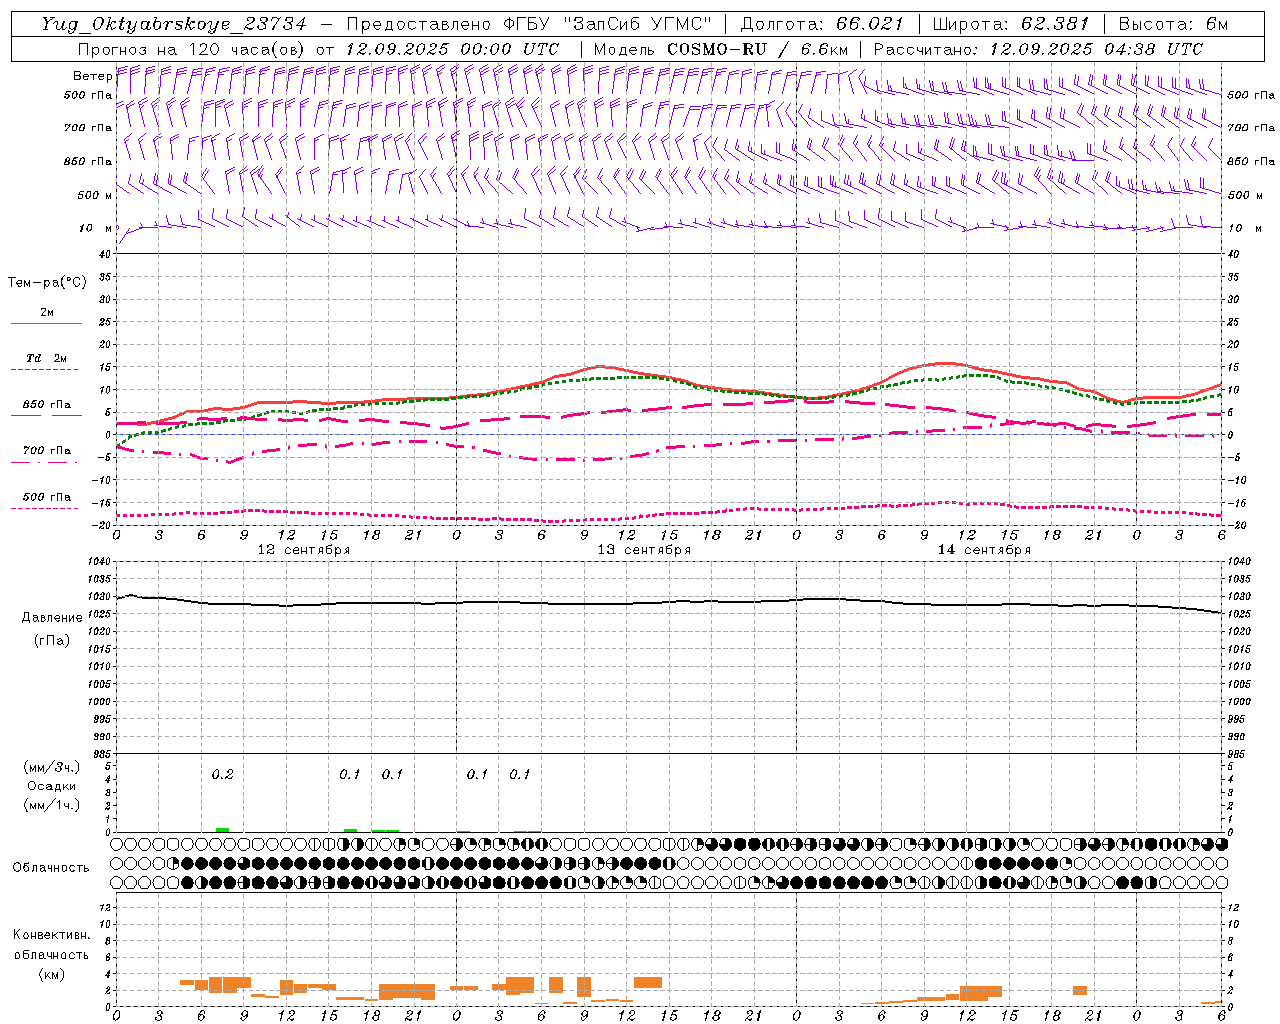Click the Td 2м dew point legend label
Viewport: 1280px width, 1024px height.
click(47, 358)
